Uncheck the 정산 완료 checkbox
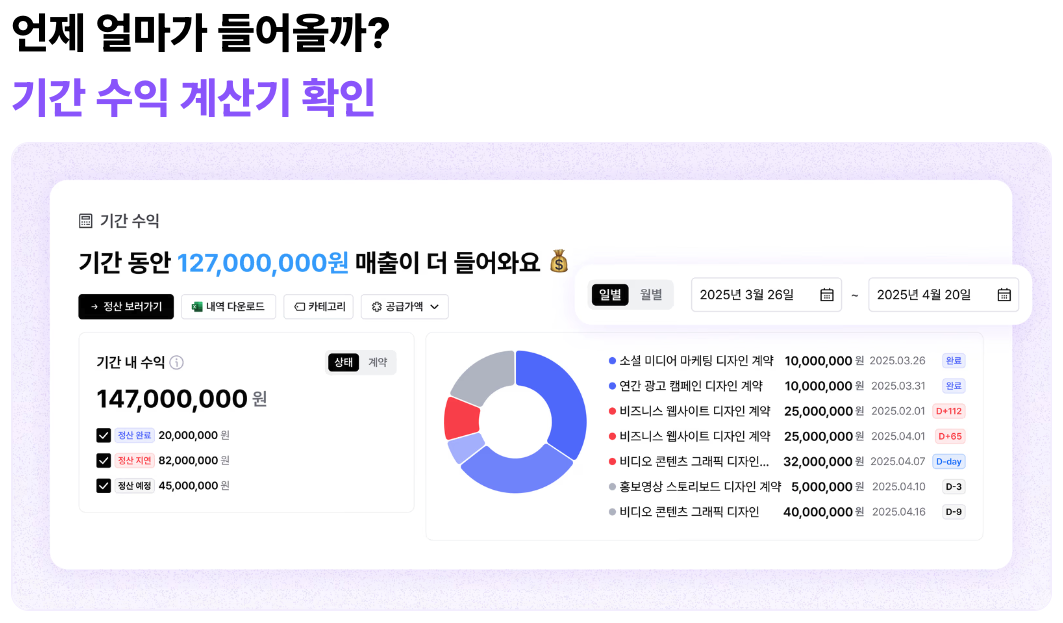Image resolution: width=1063 pixels, height=623 pixels. point(103,435)
